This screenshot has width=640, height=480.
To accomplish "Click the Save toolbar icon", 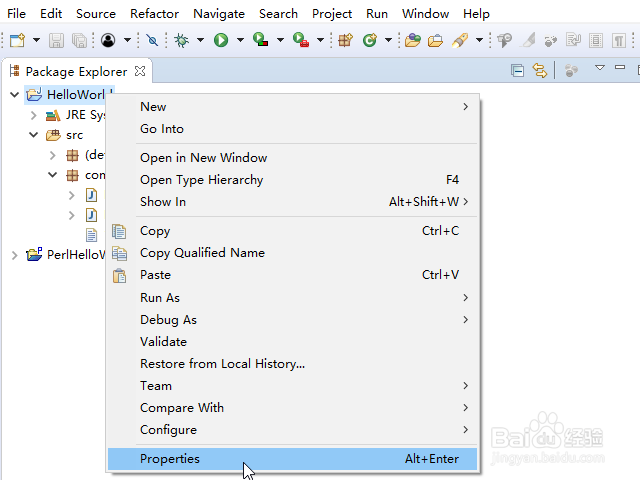I will tap(56, 40).
